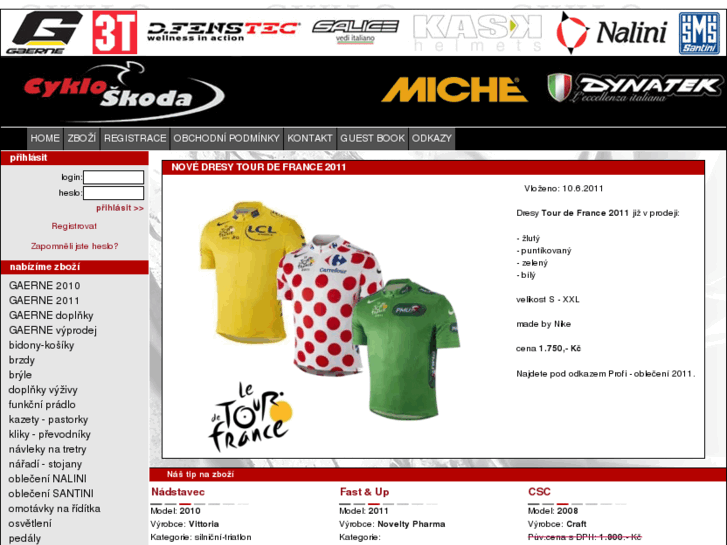Focus the heslo password field
The image size is (727, 545).
tap(113, 193)
